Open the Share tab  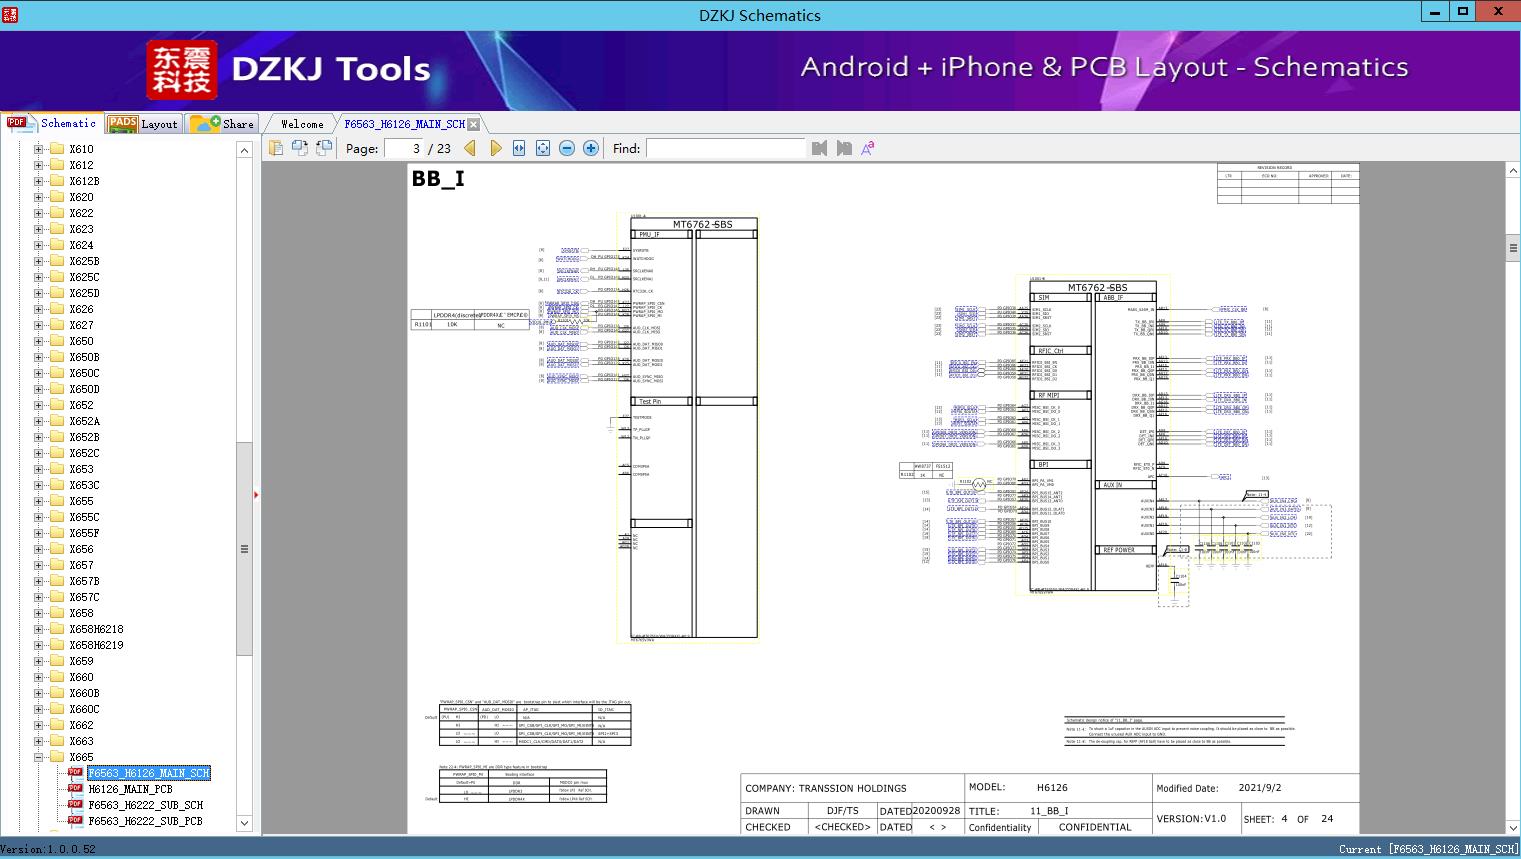[223, 124]
